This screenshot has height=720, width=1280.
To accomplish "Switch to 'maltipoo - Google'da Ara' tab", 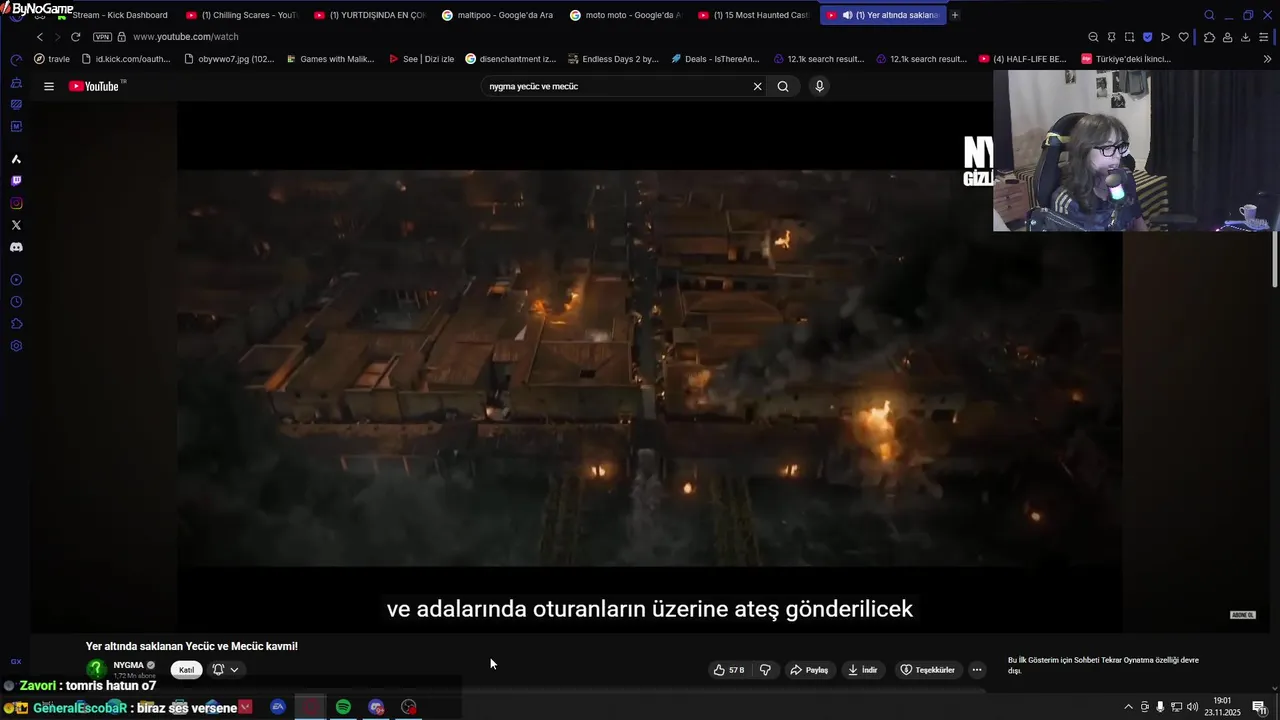I will [497, 15].
